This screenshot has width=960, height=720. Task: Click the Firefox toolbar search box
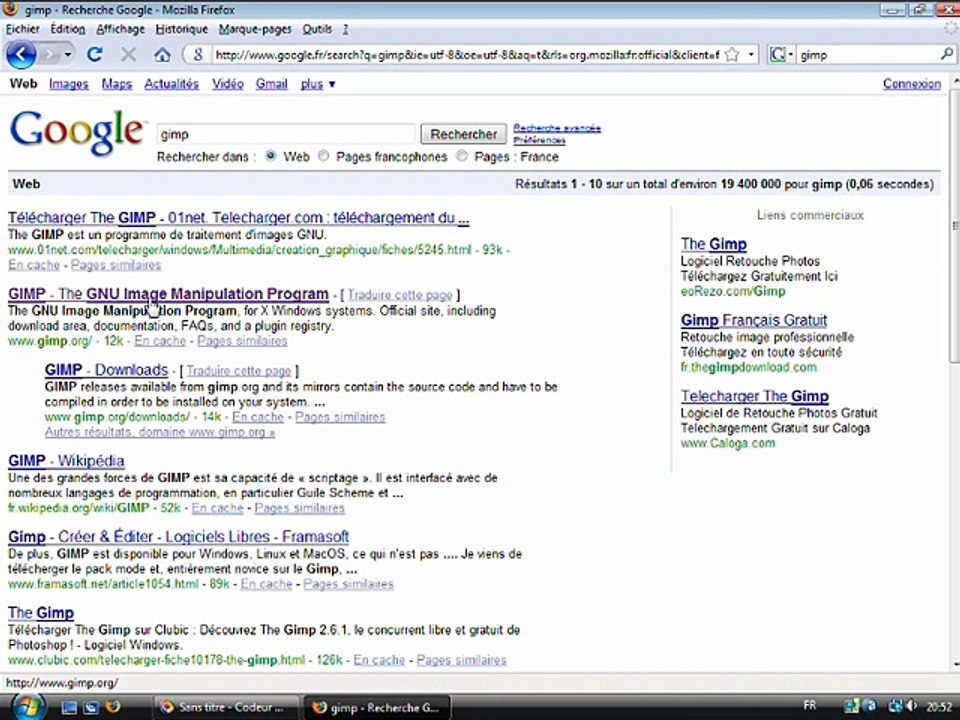[x=867, y=55]
